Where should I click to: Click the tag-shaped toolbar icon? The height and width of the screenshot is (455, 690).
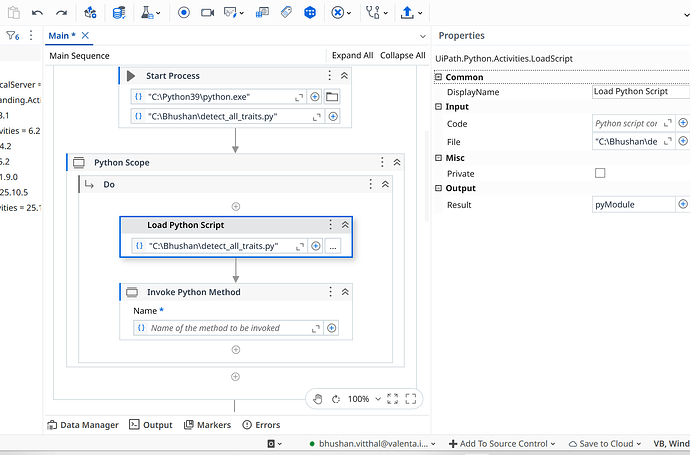pos(286,12)
